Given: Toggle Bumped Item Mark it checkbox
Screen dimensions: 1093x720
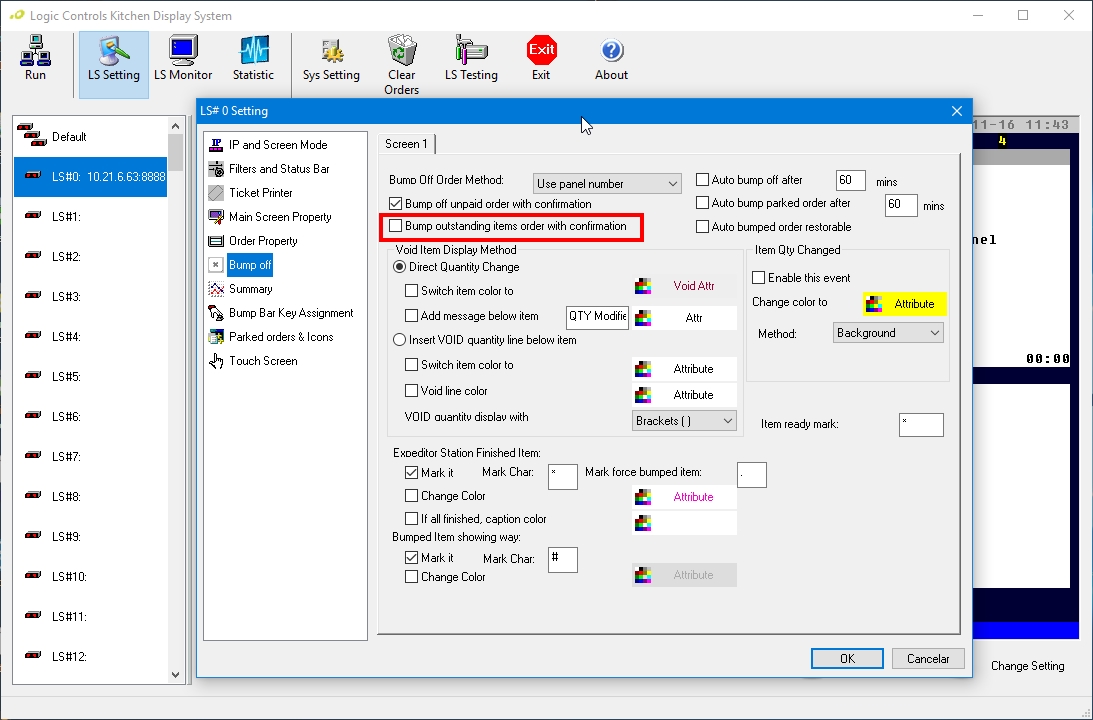Looking at the screenshot, I should [411, 558].
